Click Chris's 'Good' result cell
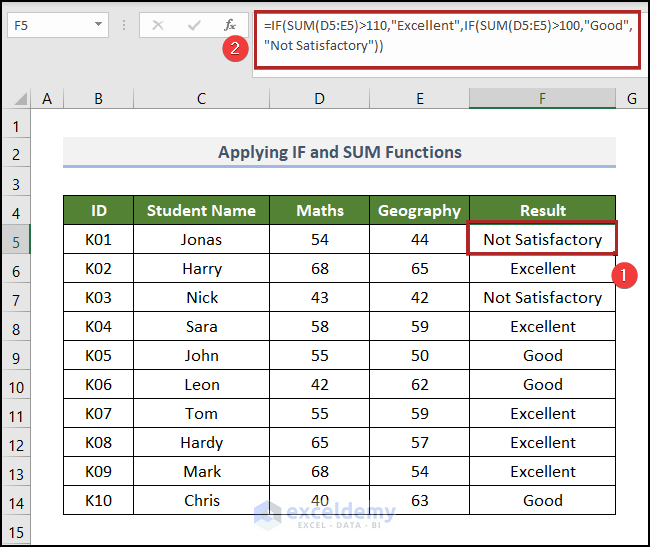This screenshot has height=547, width=650. (542, 501)
